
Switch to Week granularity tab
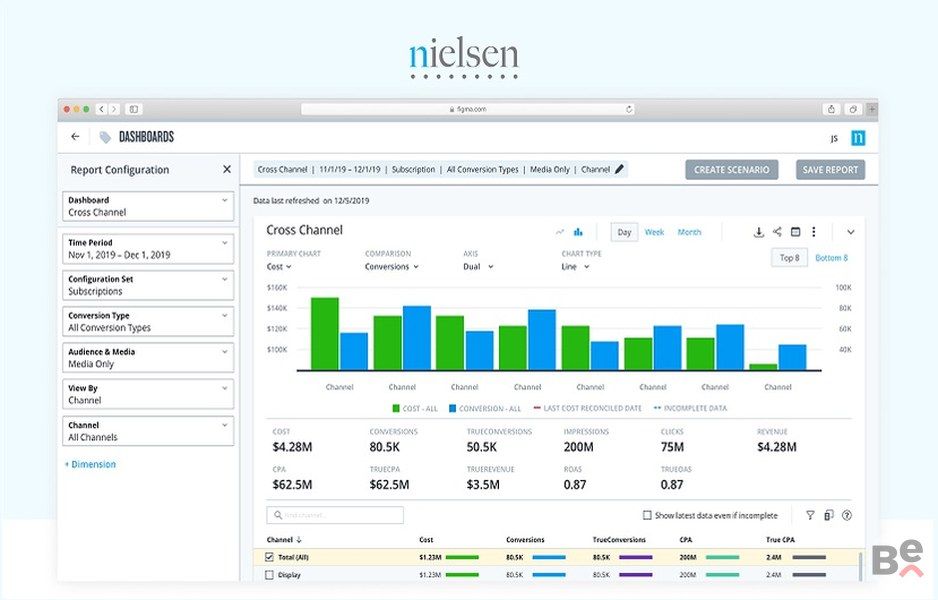654,232
